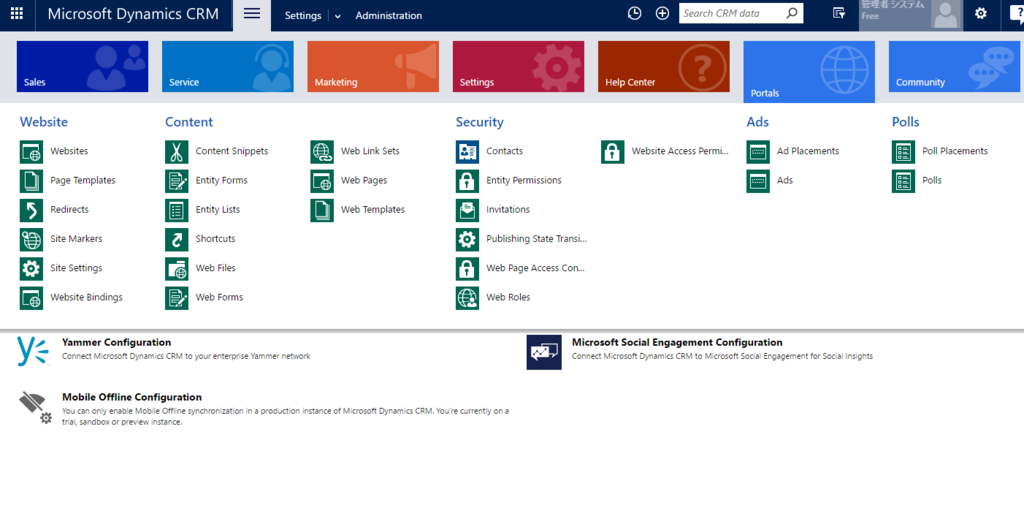1024x508 pixels.
Task: Open the help chat icon at top right
Action: tap(1016, 14)
